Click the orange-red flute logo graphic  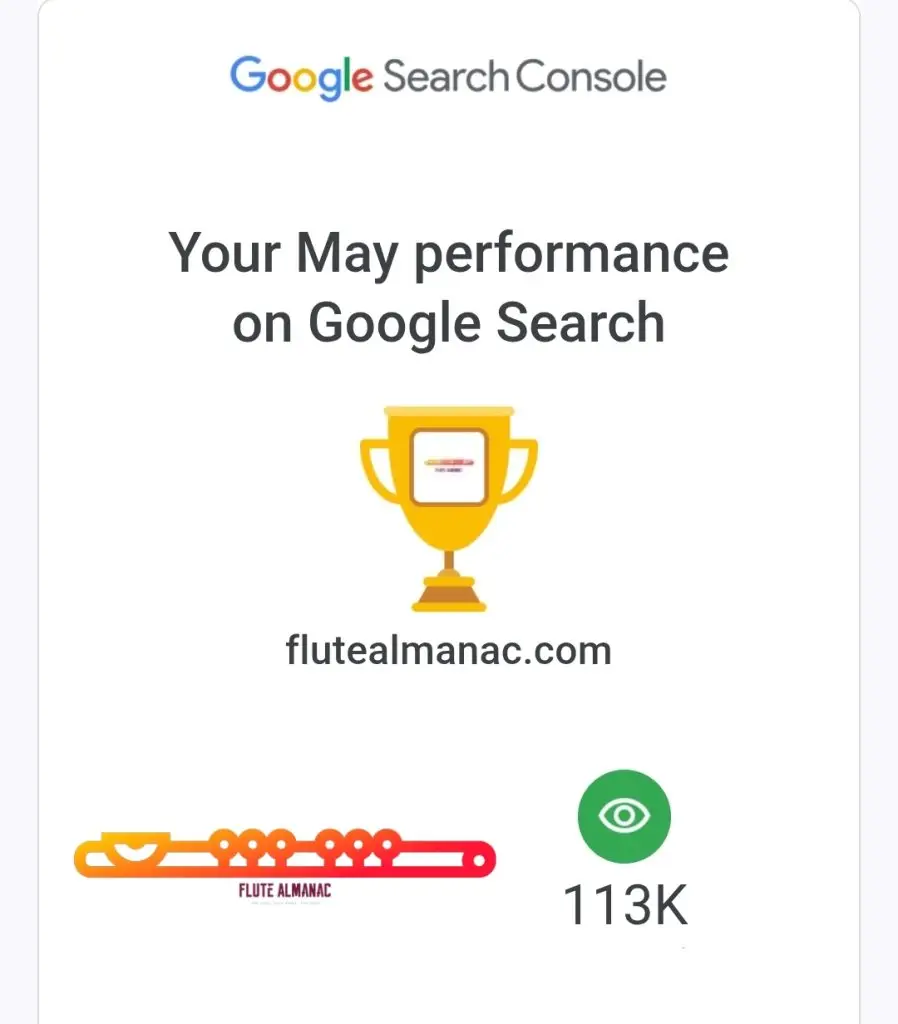pyautogui.click(x=285, y=855)
